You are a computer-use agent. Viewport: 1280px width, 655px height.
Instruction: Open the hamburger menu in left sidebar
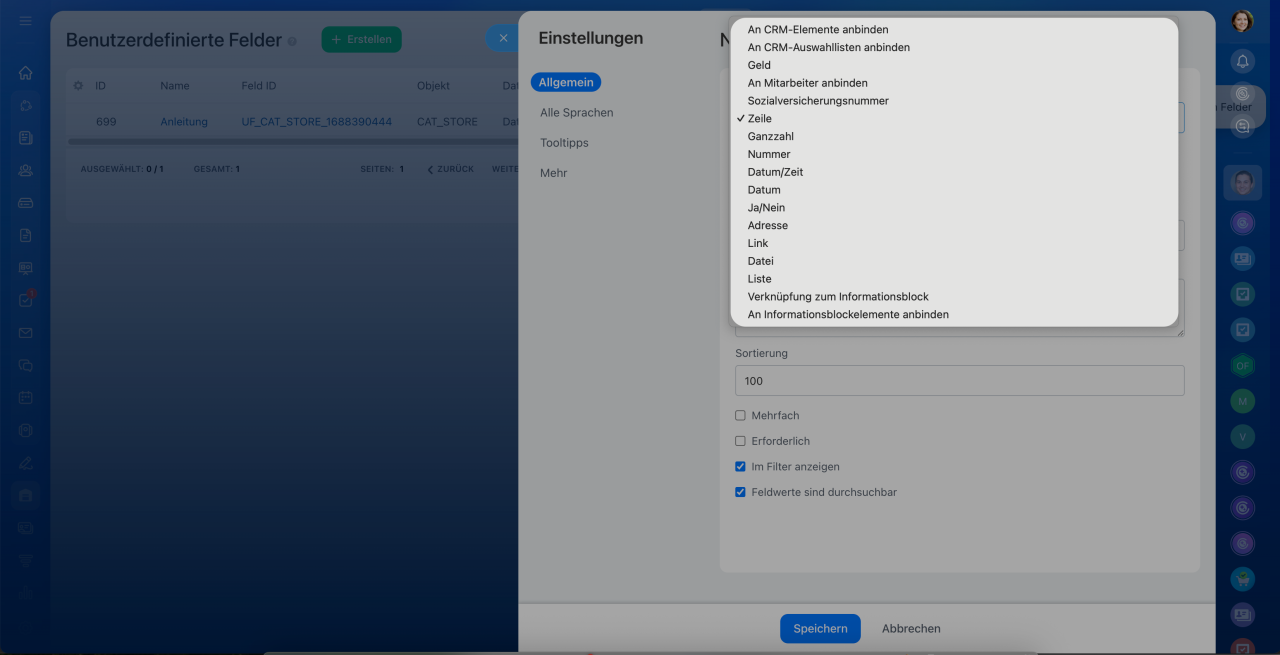pyautogui.click(x=25, y=21)
